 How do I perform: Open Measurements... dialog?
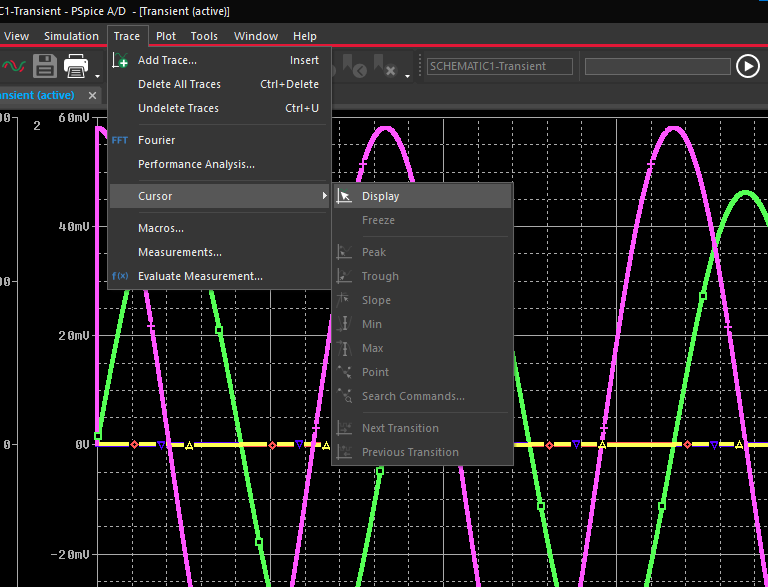click(x=219, y=252)
